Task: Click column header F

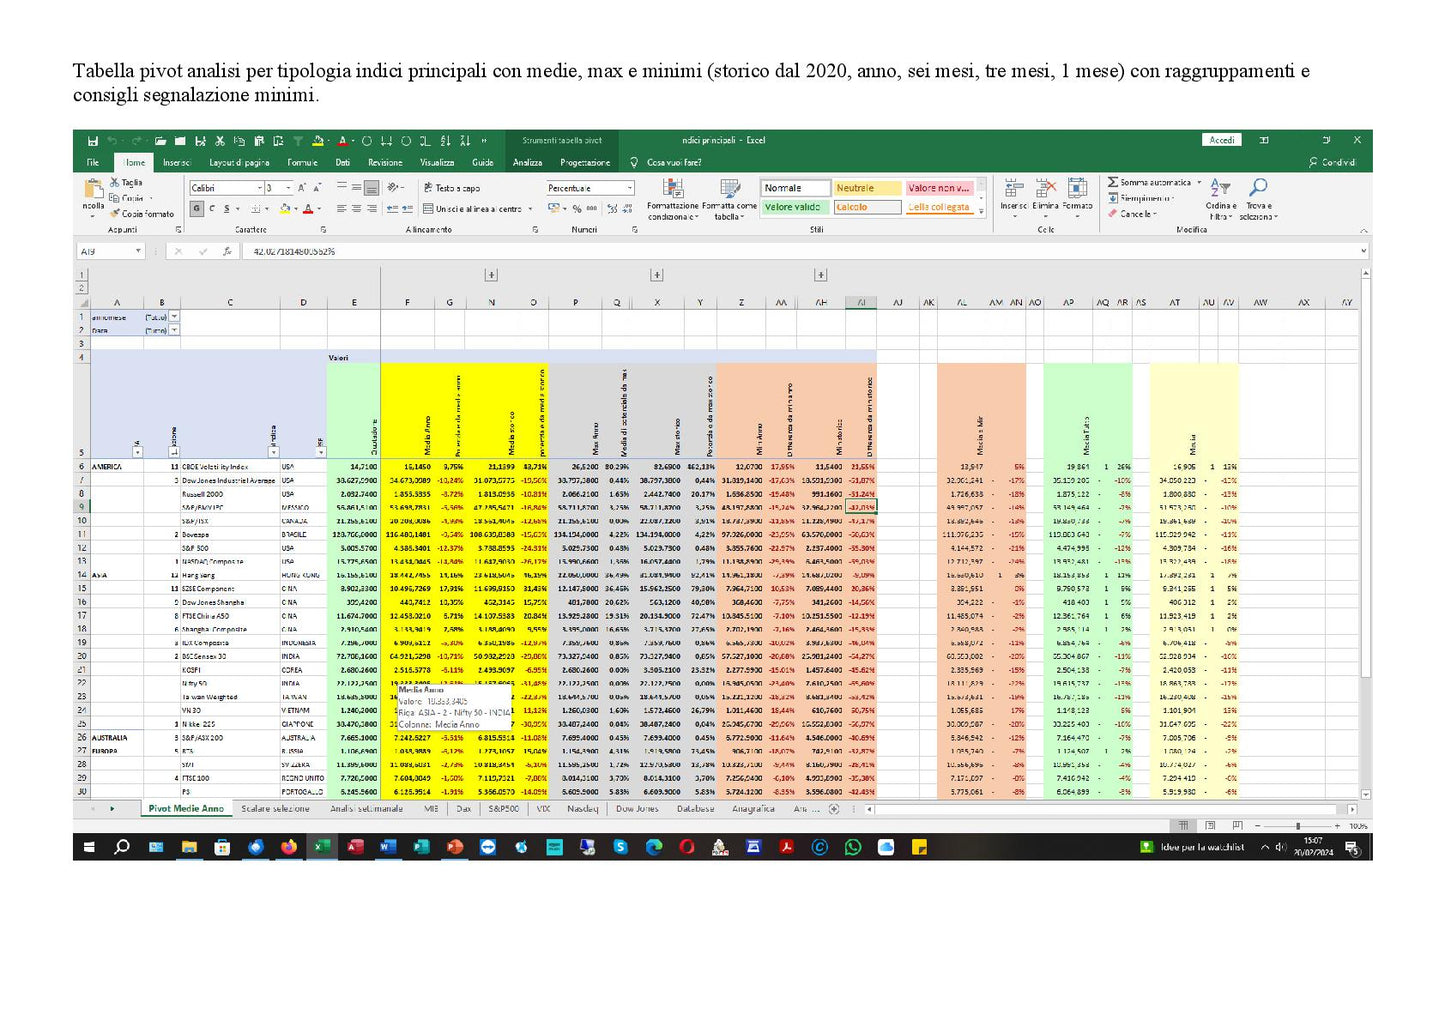Action: pos(406,302)
